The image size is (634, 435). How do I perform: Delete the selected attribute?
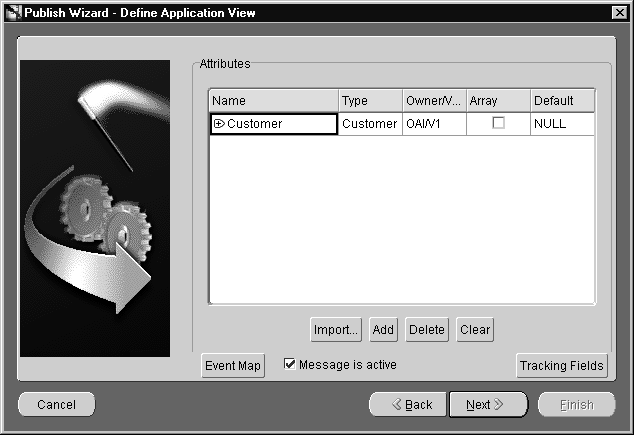(427, 329)
